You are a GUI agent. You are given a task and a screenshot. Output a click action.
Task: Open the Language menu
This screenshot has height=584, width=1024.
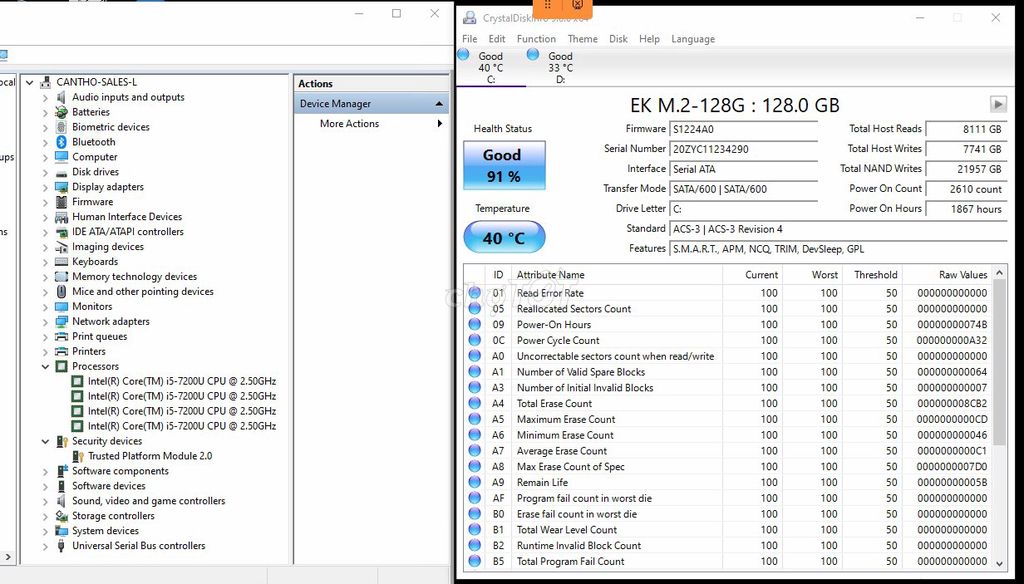point(693,39)
